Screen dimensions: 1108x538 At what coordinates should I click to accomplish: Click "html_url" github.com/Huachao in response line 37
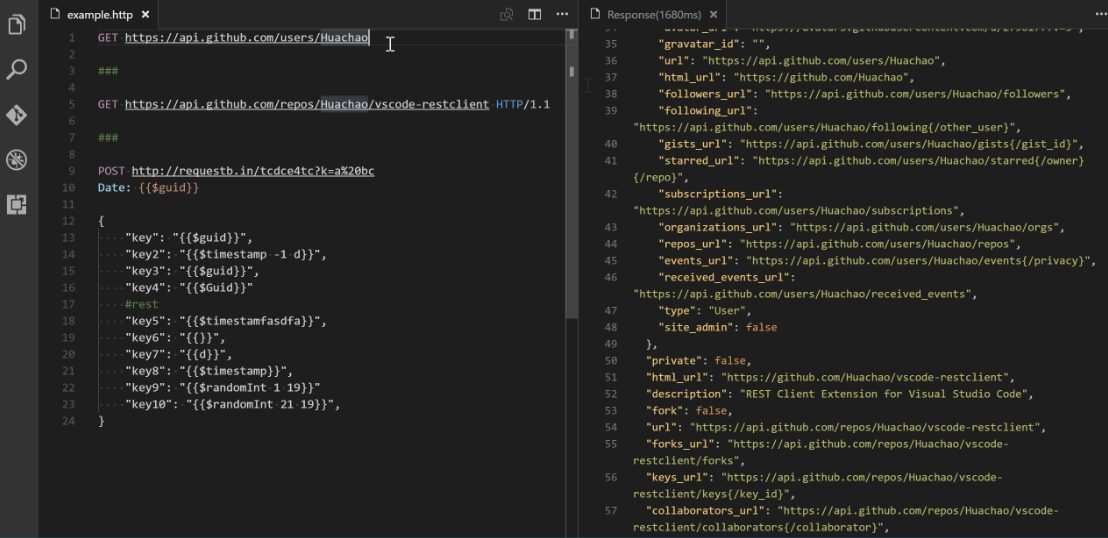(x=786, y=77)
